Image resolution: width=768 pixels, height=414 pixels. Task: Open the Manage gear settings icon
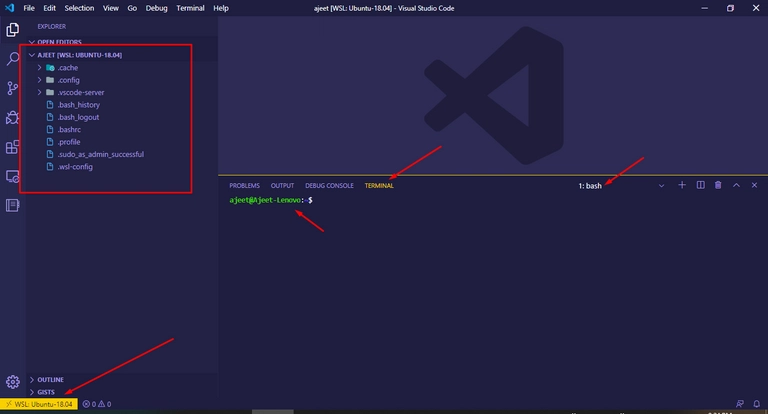[x=13, y=382]
